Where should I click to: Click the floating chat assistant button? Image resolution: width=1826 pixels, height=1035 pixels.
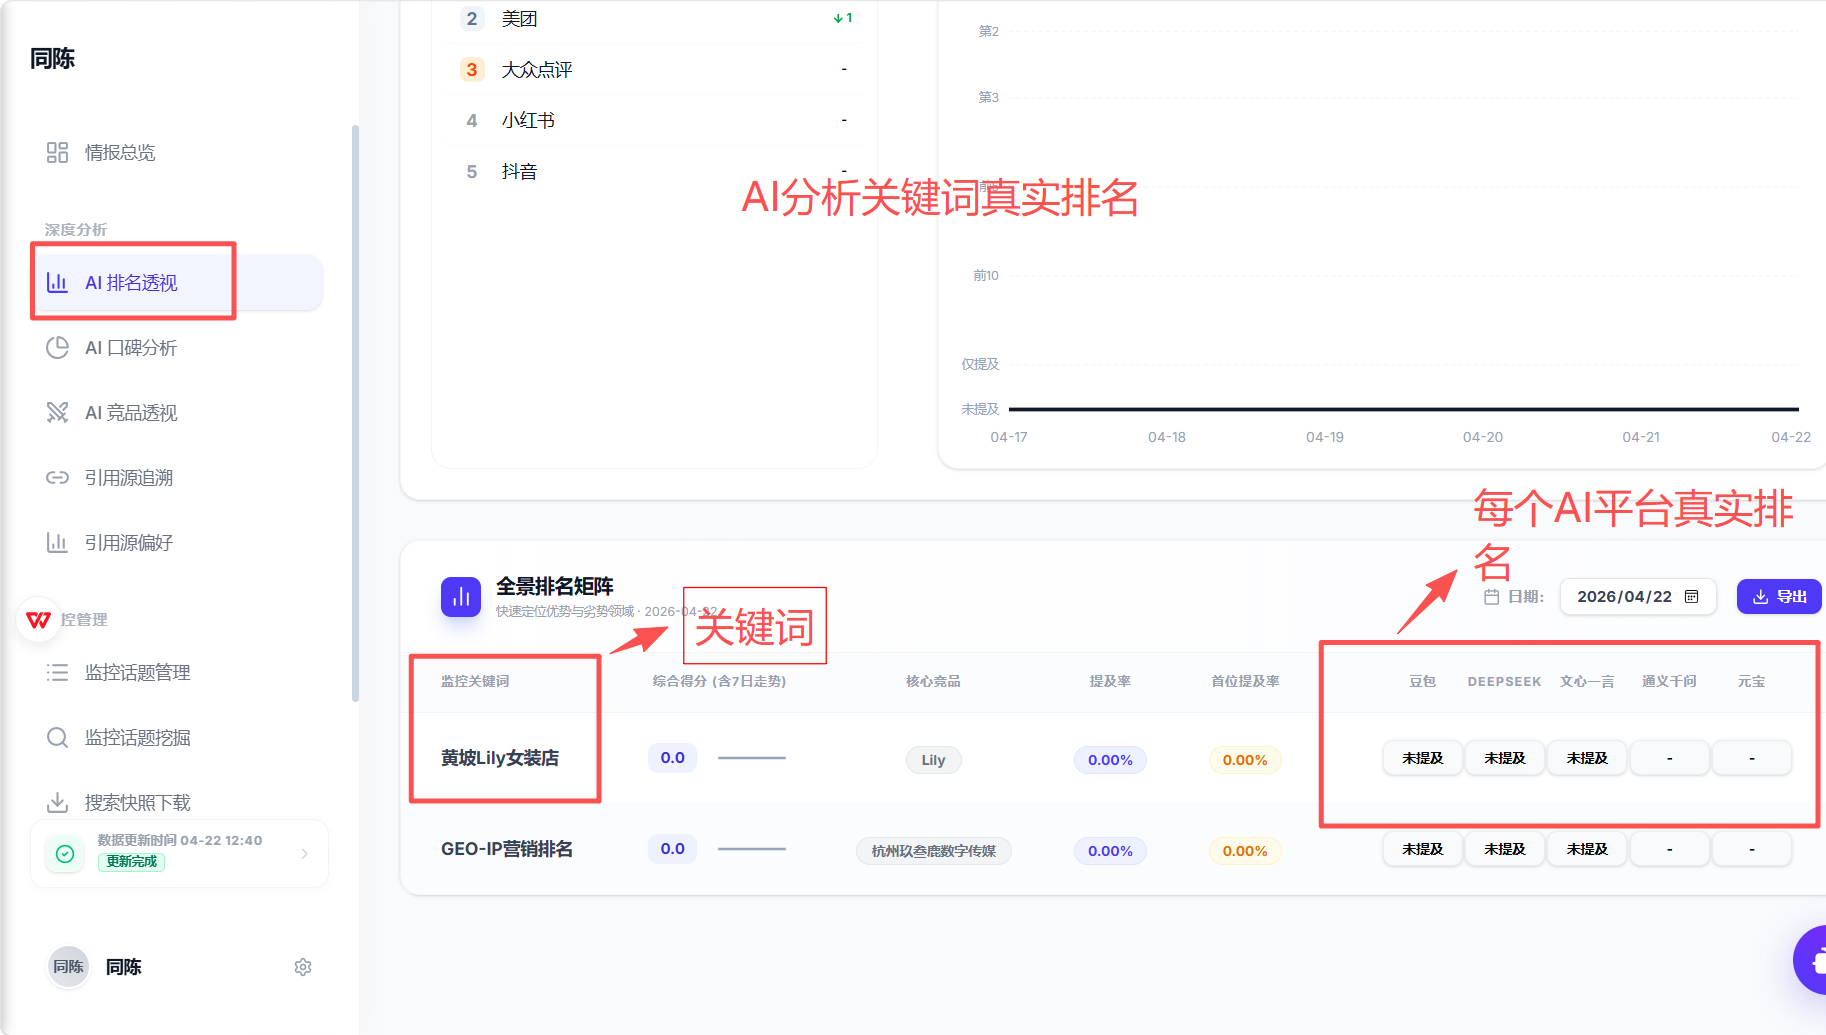(1812, 960)
